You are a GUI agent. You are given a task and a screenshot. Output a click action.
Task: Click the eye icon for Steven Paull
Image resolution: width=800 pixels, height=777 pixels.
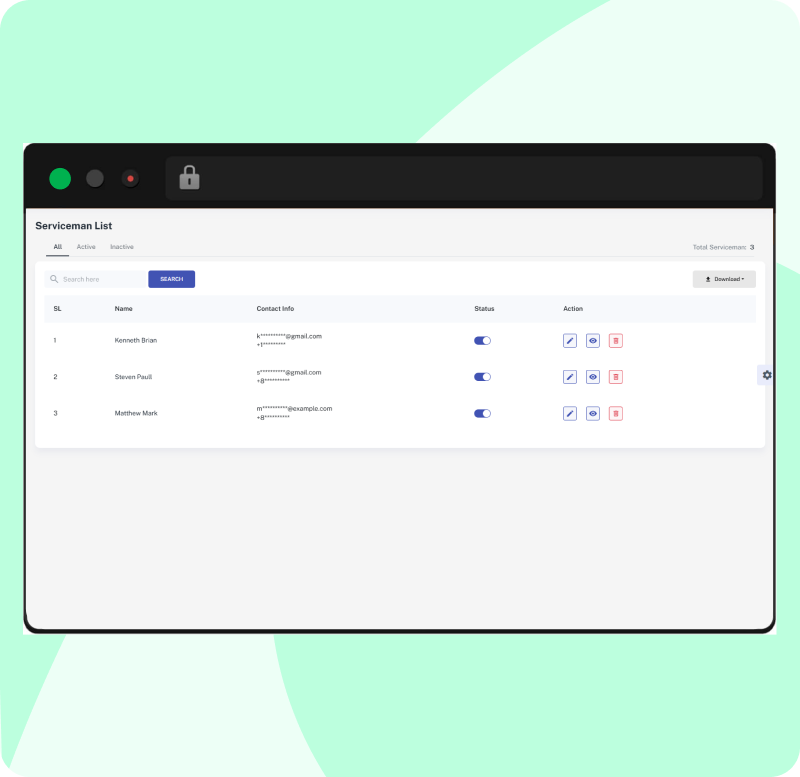(593, 377)
